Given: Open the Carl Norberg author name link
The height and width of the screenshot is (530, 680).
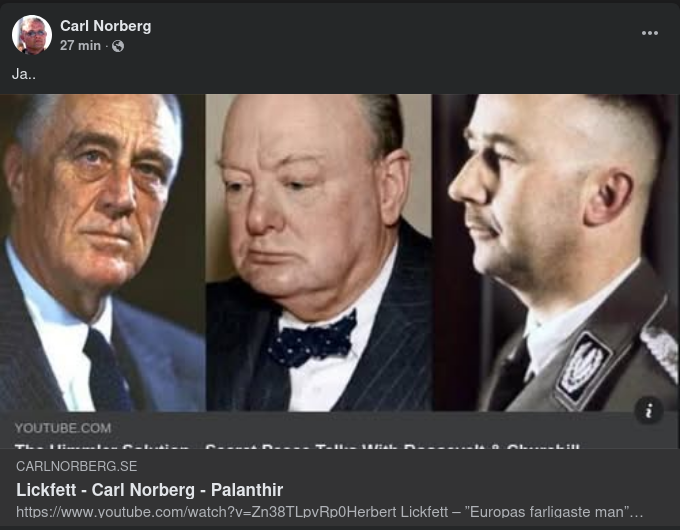Looking at the screenshot, I should (106, 26).
